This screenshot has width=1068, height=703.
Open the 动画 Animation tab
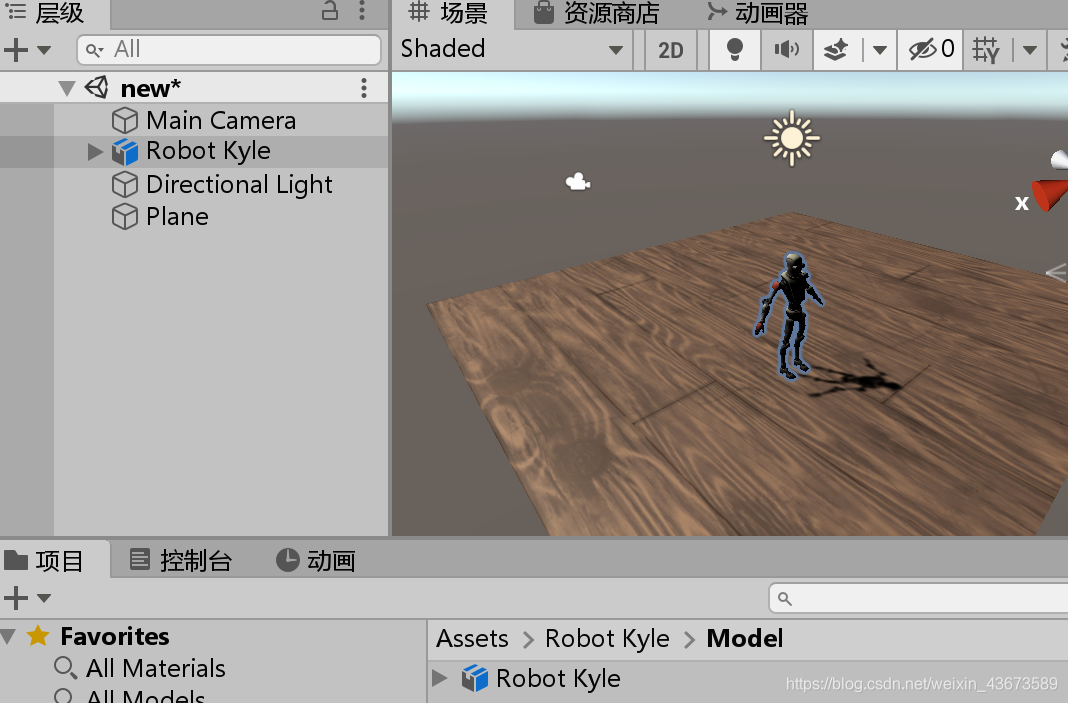[x=316, y=561]
